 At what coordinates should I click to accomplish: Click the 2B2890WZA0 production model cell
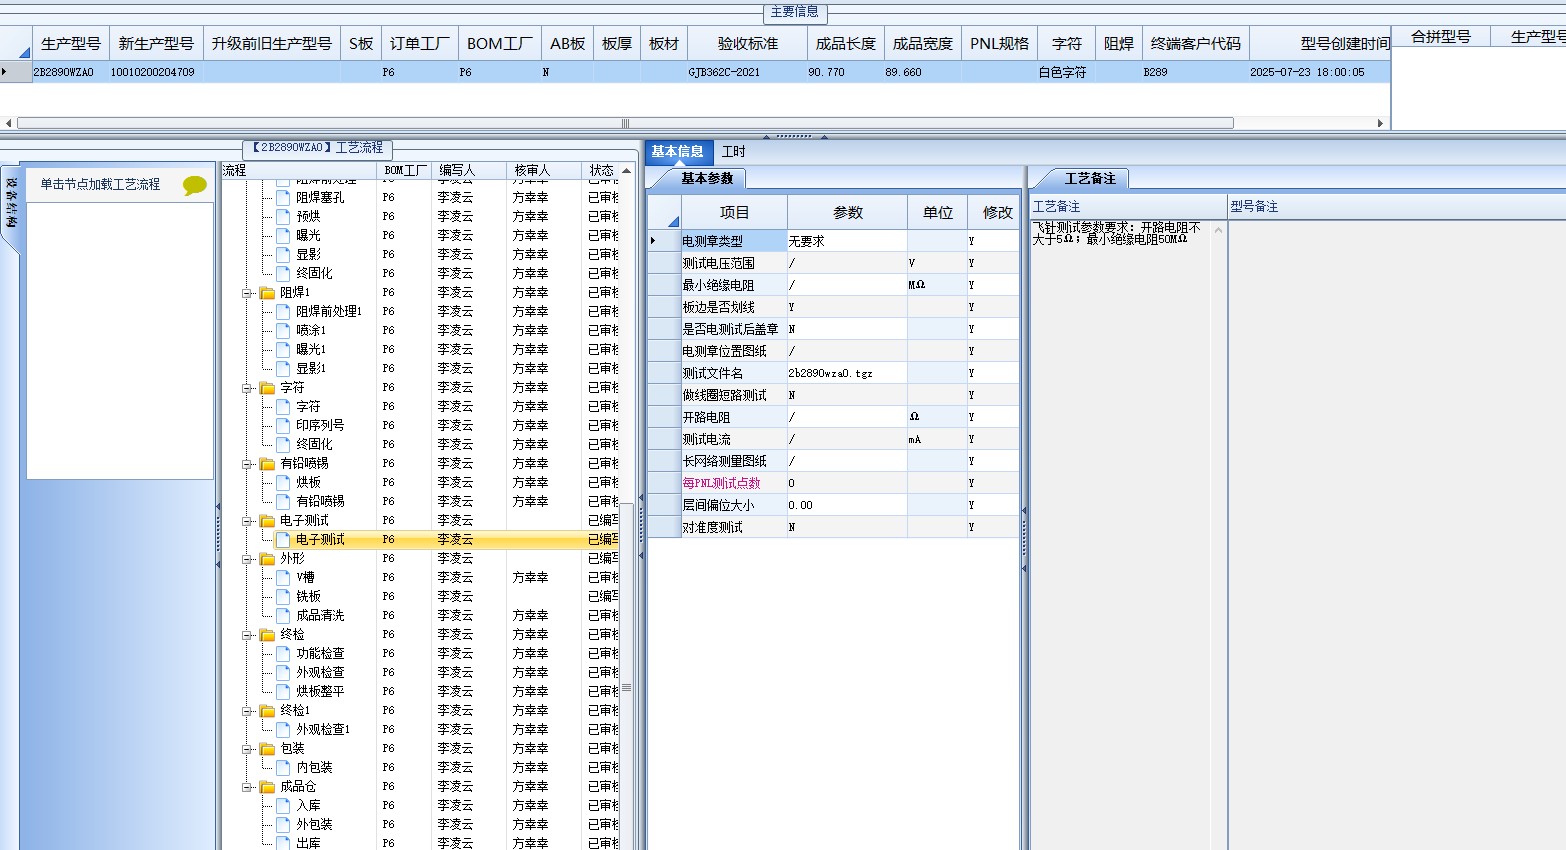pyautogui.click(x=70, y=73)
